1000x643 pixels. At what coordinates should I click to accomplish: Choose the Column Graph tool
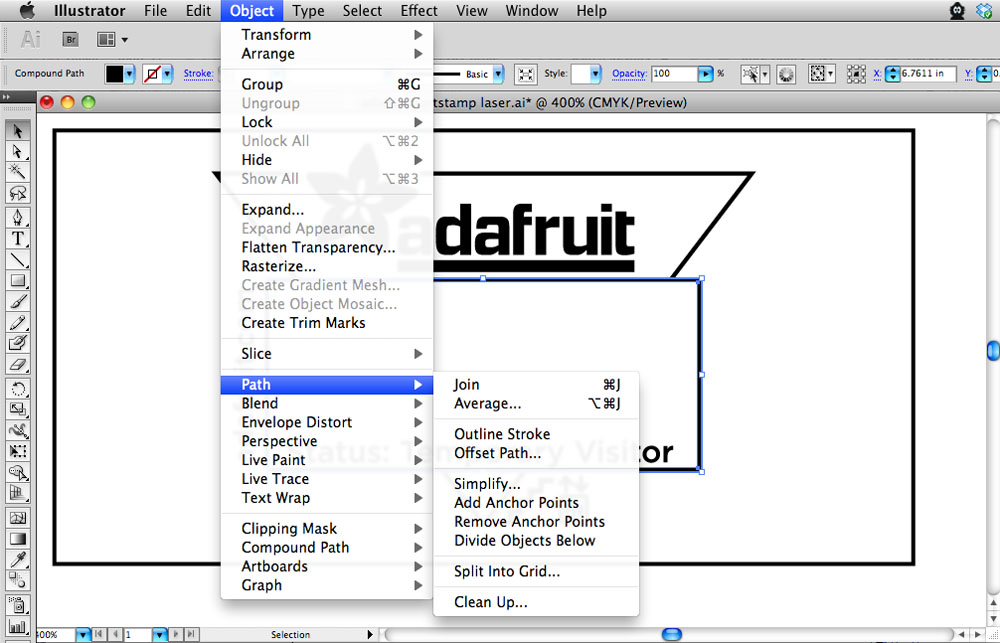pyautogui.click(x=18, y=626)
